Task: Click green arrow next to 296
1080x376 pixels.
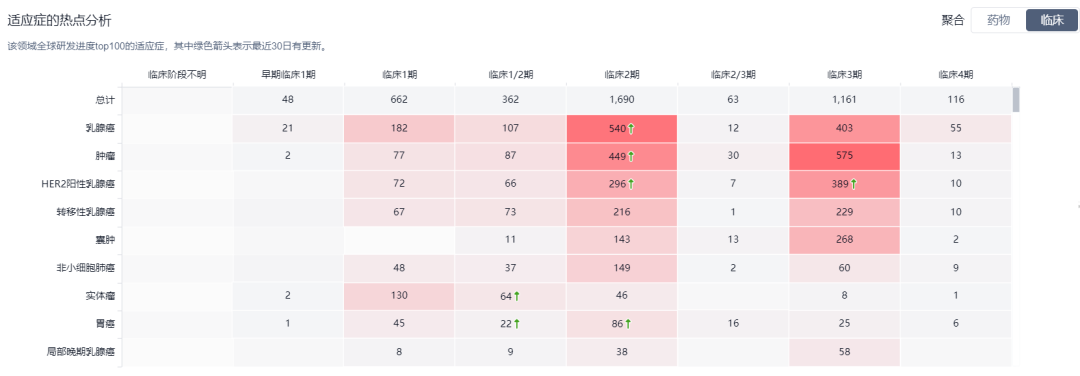Action: coord(632,184)
